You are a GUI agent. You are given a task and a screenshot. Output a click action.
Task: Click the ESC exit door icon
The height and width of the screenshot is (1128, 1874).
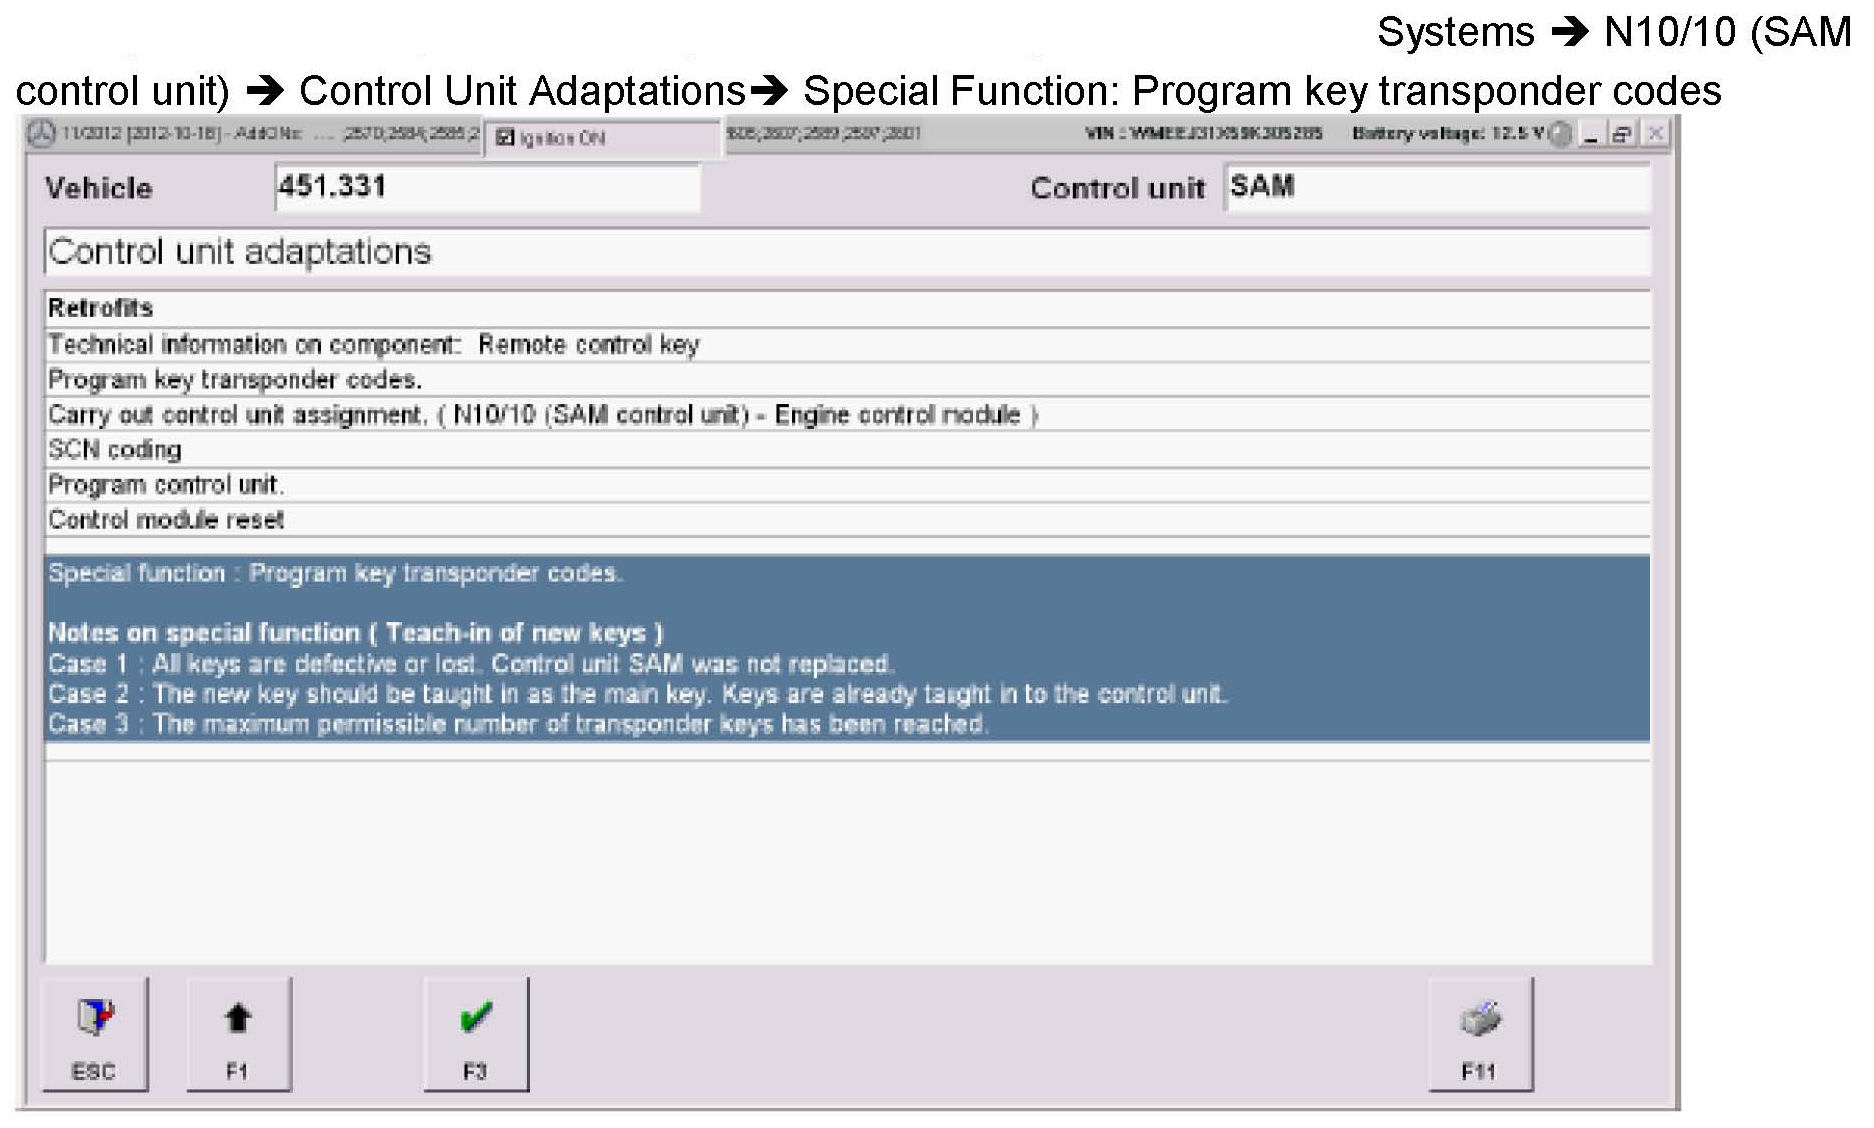pyautogui.click(x=94, y=1020)
